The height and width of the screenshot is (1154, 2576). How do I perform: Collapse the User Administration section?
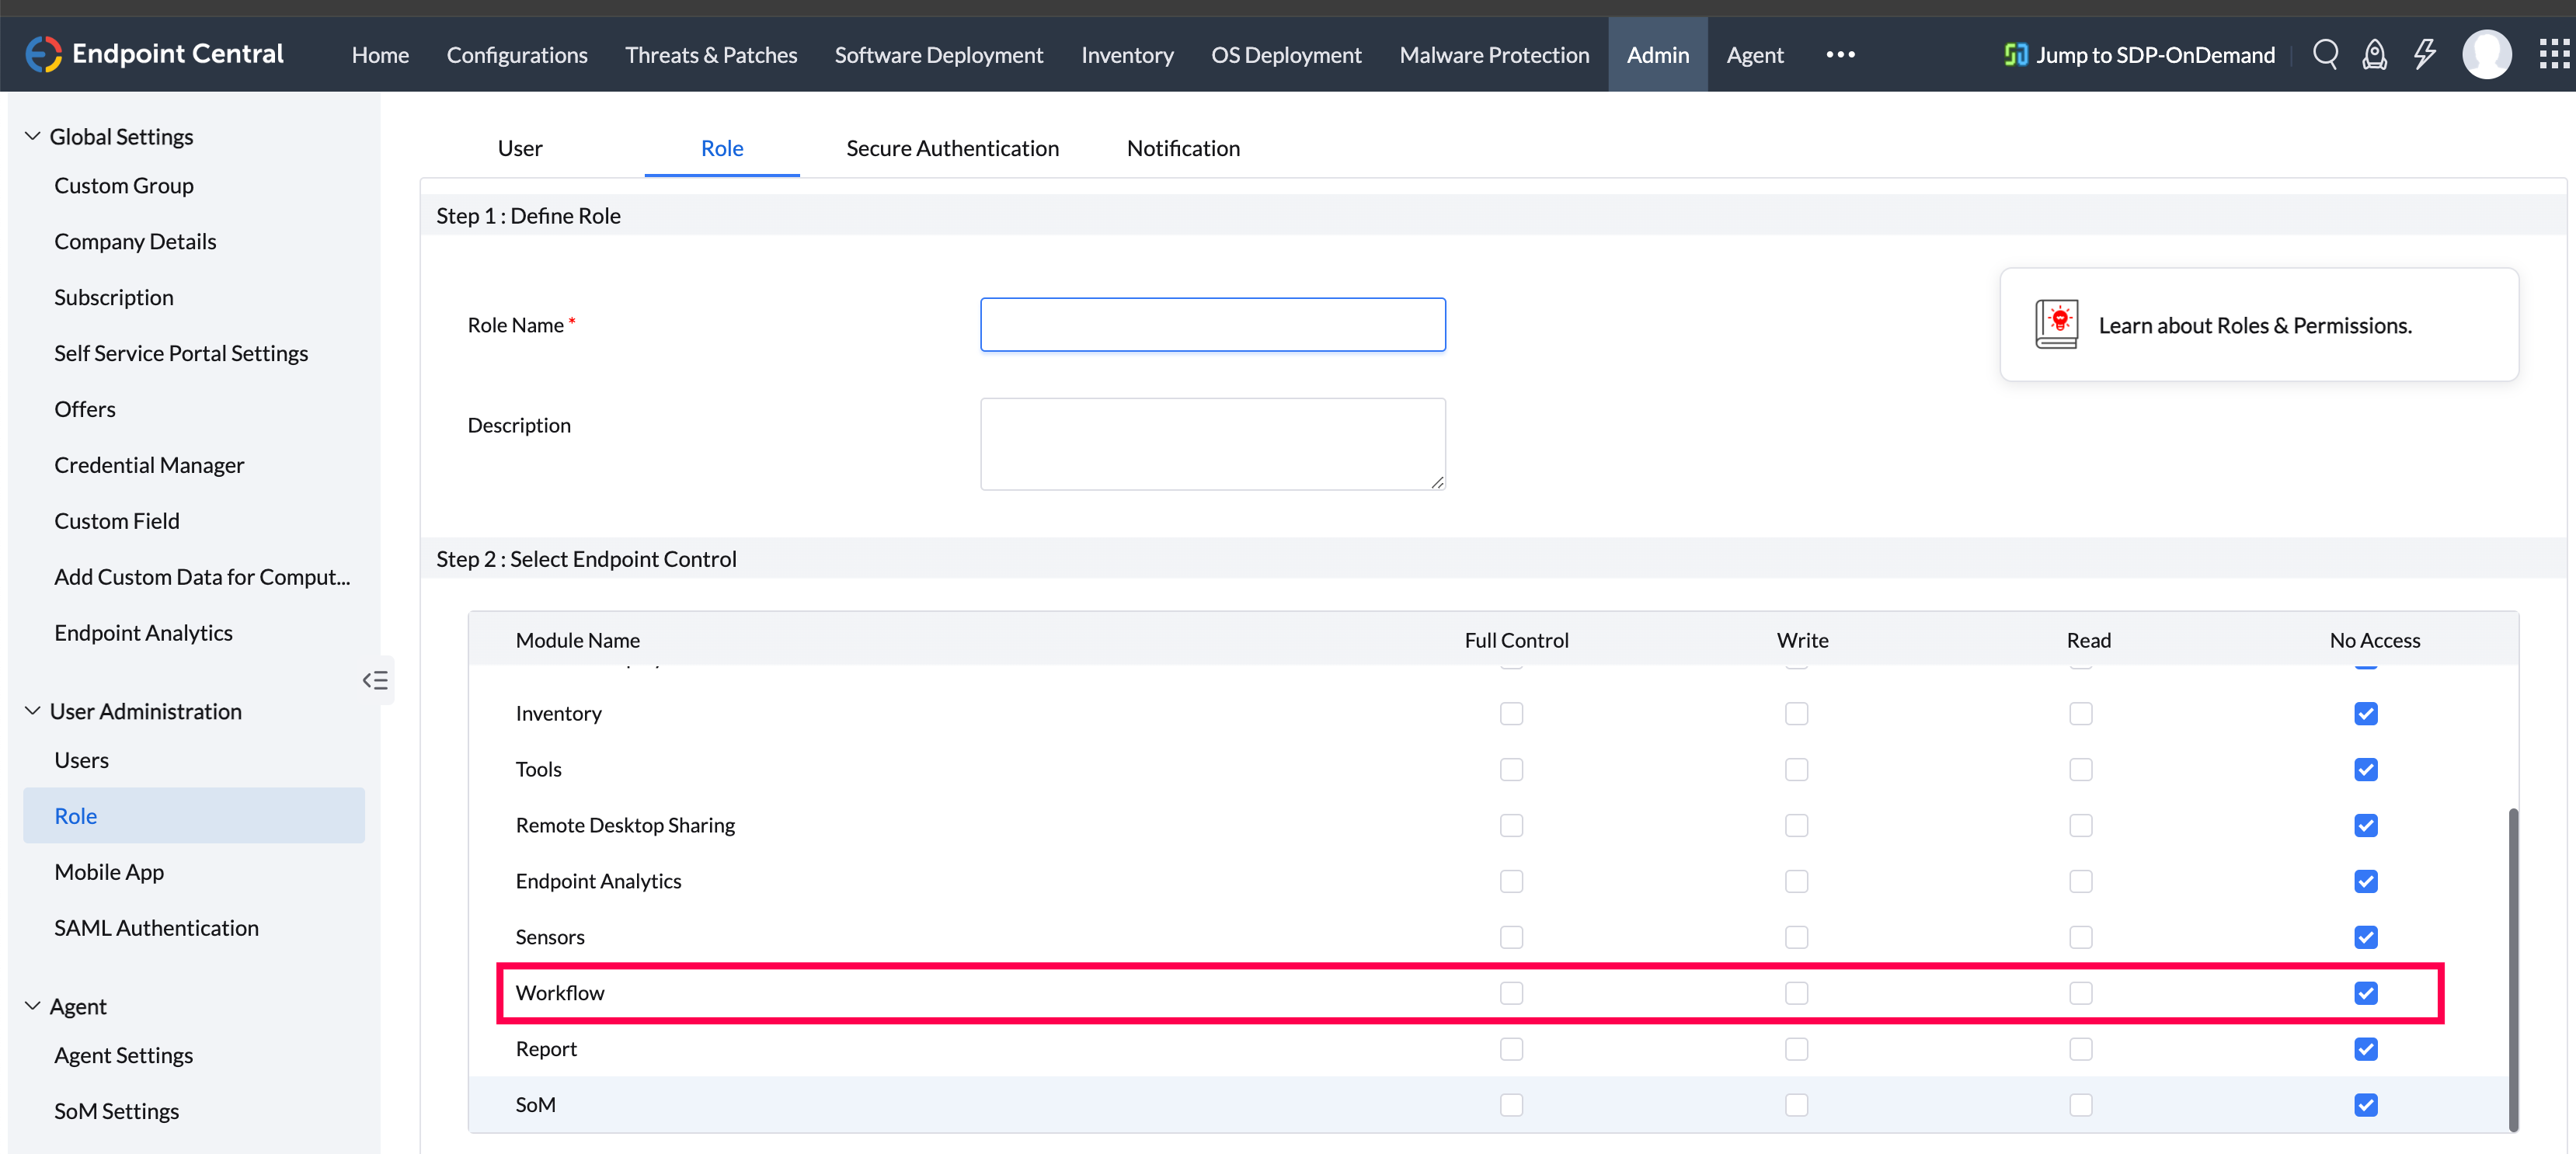(x=31, y=710)
